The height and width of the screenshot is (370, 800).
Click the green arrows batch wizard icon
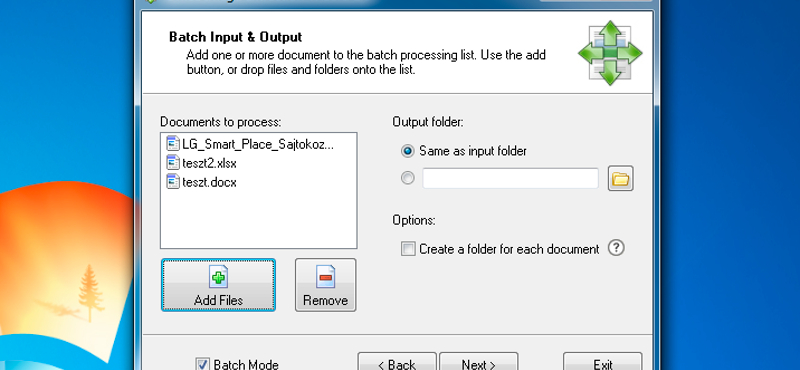tap(610, 53)
